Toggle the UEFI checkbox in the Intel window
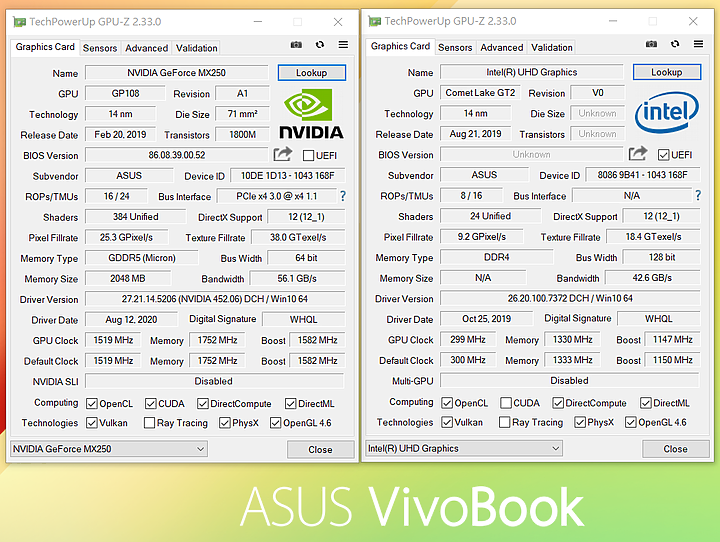This screenshot has height=542, width=720. (664, 155)
